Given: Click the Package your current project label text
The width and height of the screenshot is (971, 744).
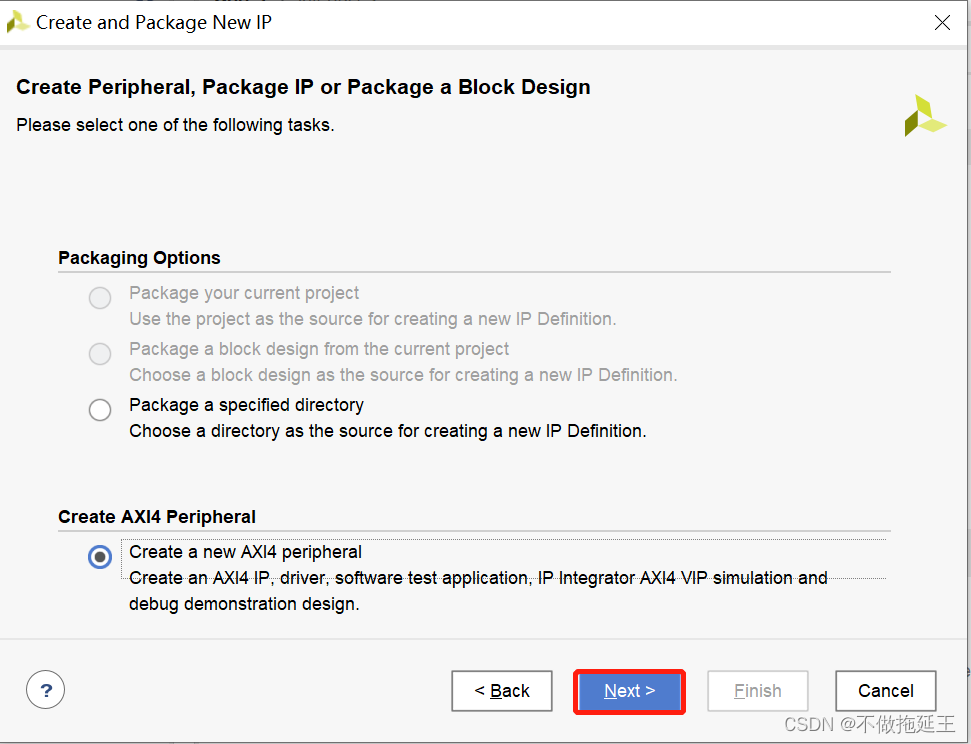Looking at the screenshot, I should pyautogui.click(x=244, y=293).
